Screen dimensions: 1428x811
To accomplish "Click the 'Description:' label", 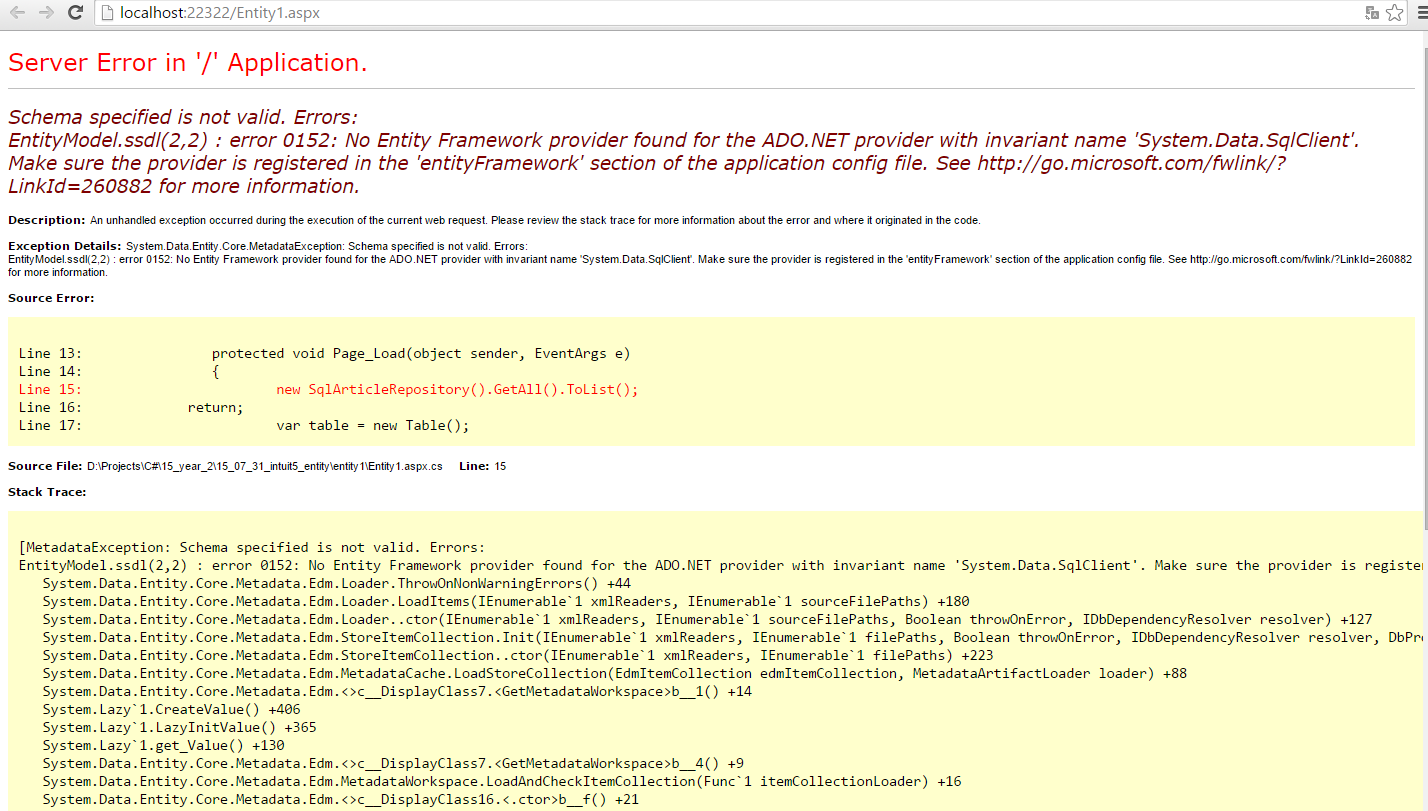I will point(47,220).
